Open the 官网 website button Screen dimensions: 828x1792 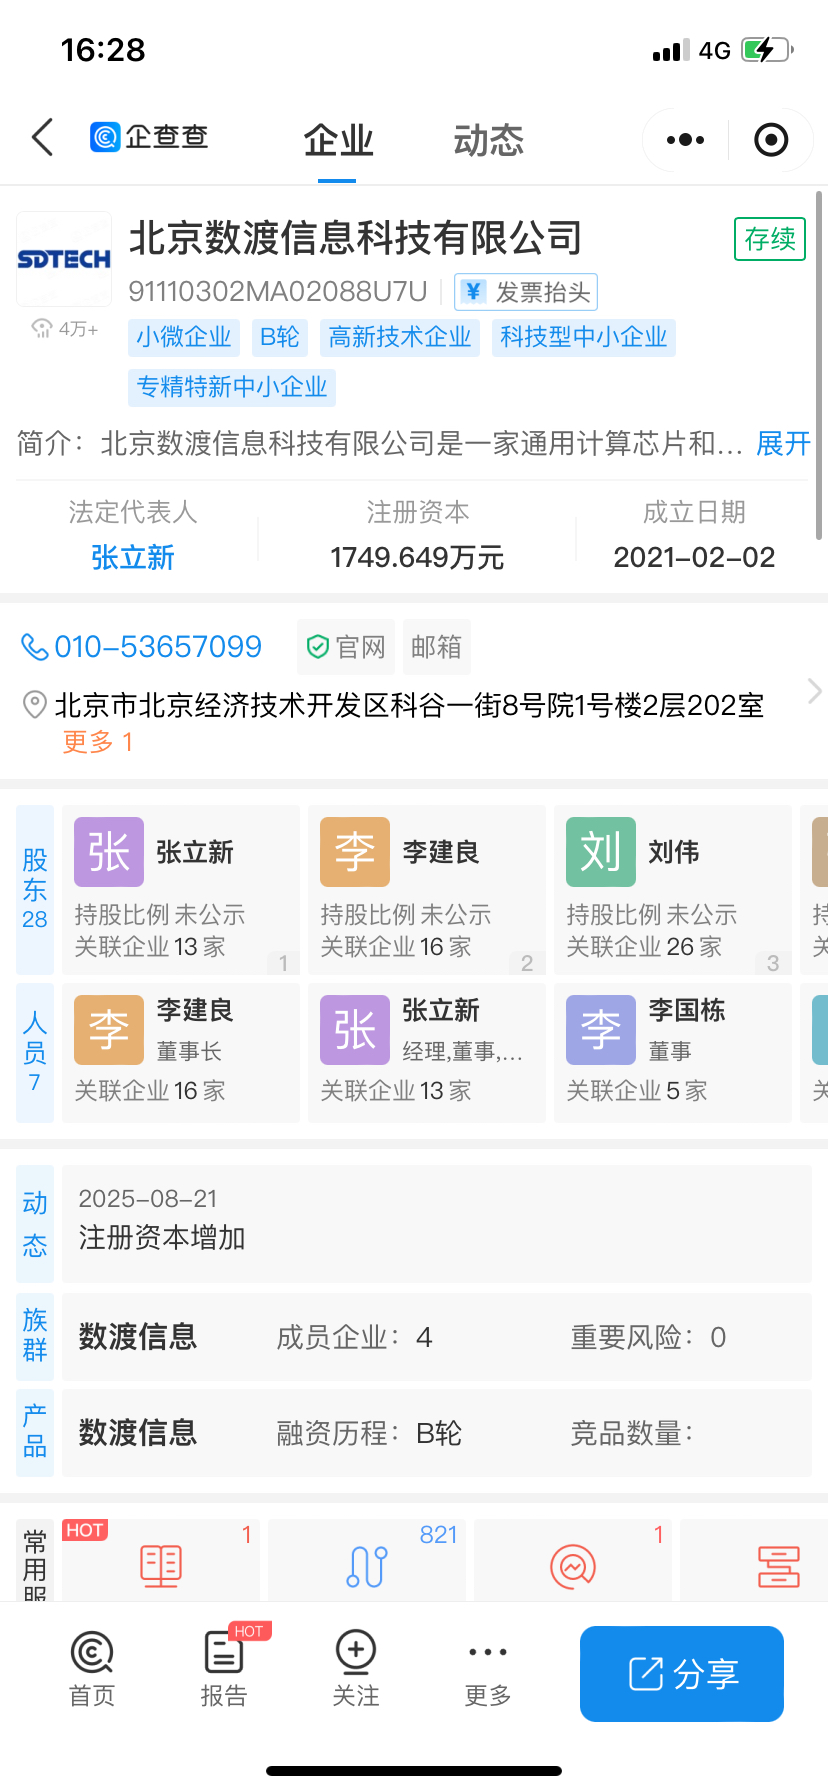[346, 647]
